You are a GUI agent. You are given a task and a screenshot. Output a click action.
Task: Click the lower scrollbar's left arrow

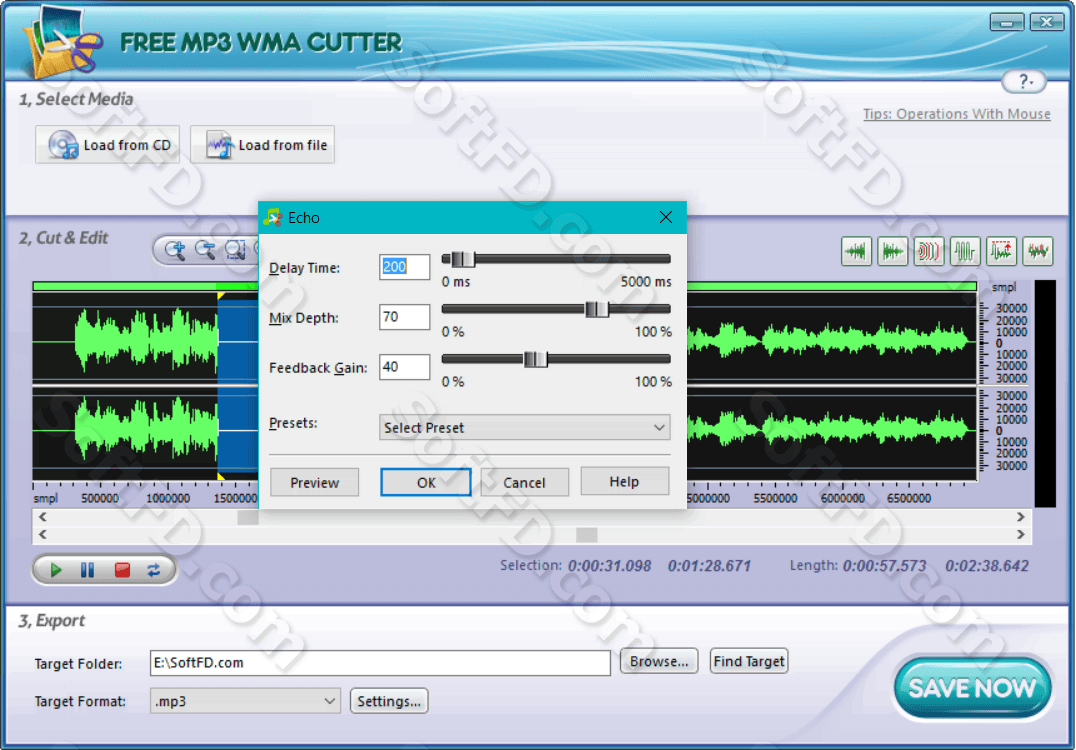tap(43, 534)
